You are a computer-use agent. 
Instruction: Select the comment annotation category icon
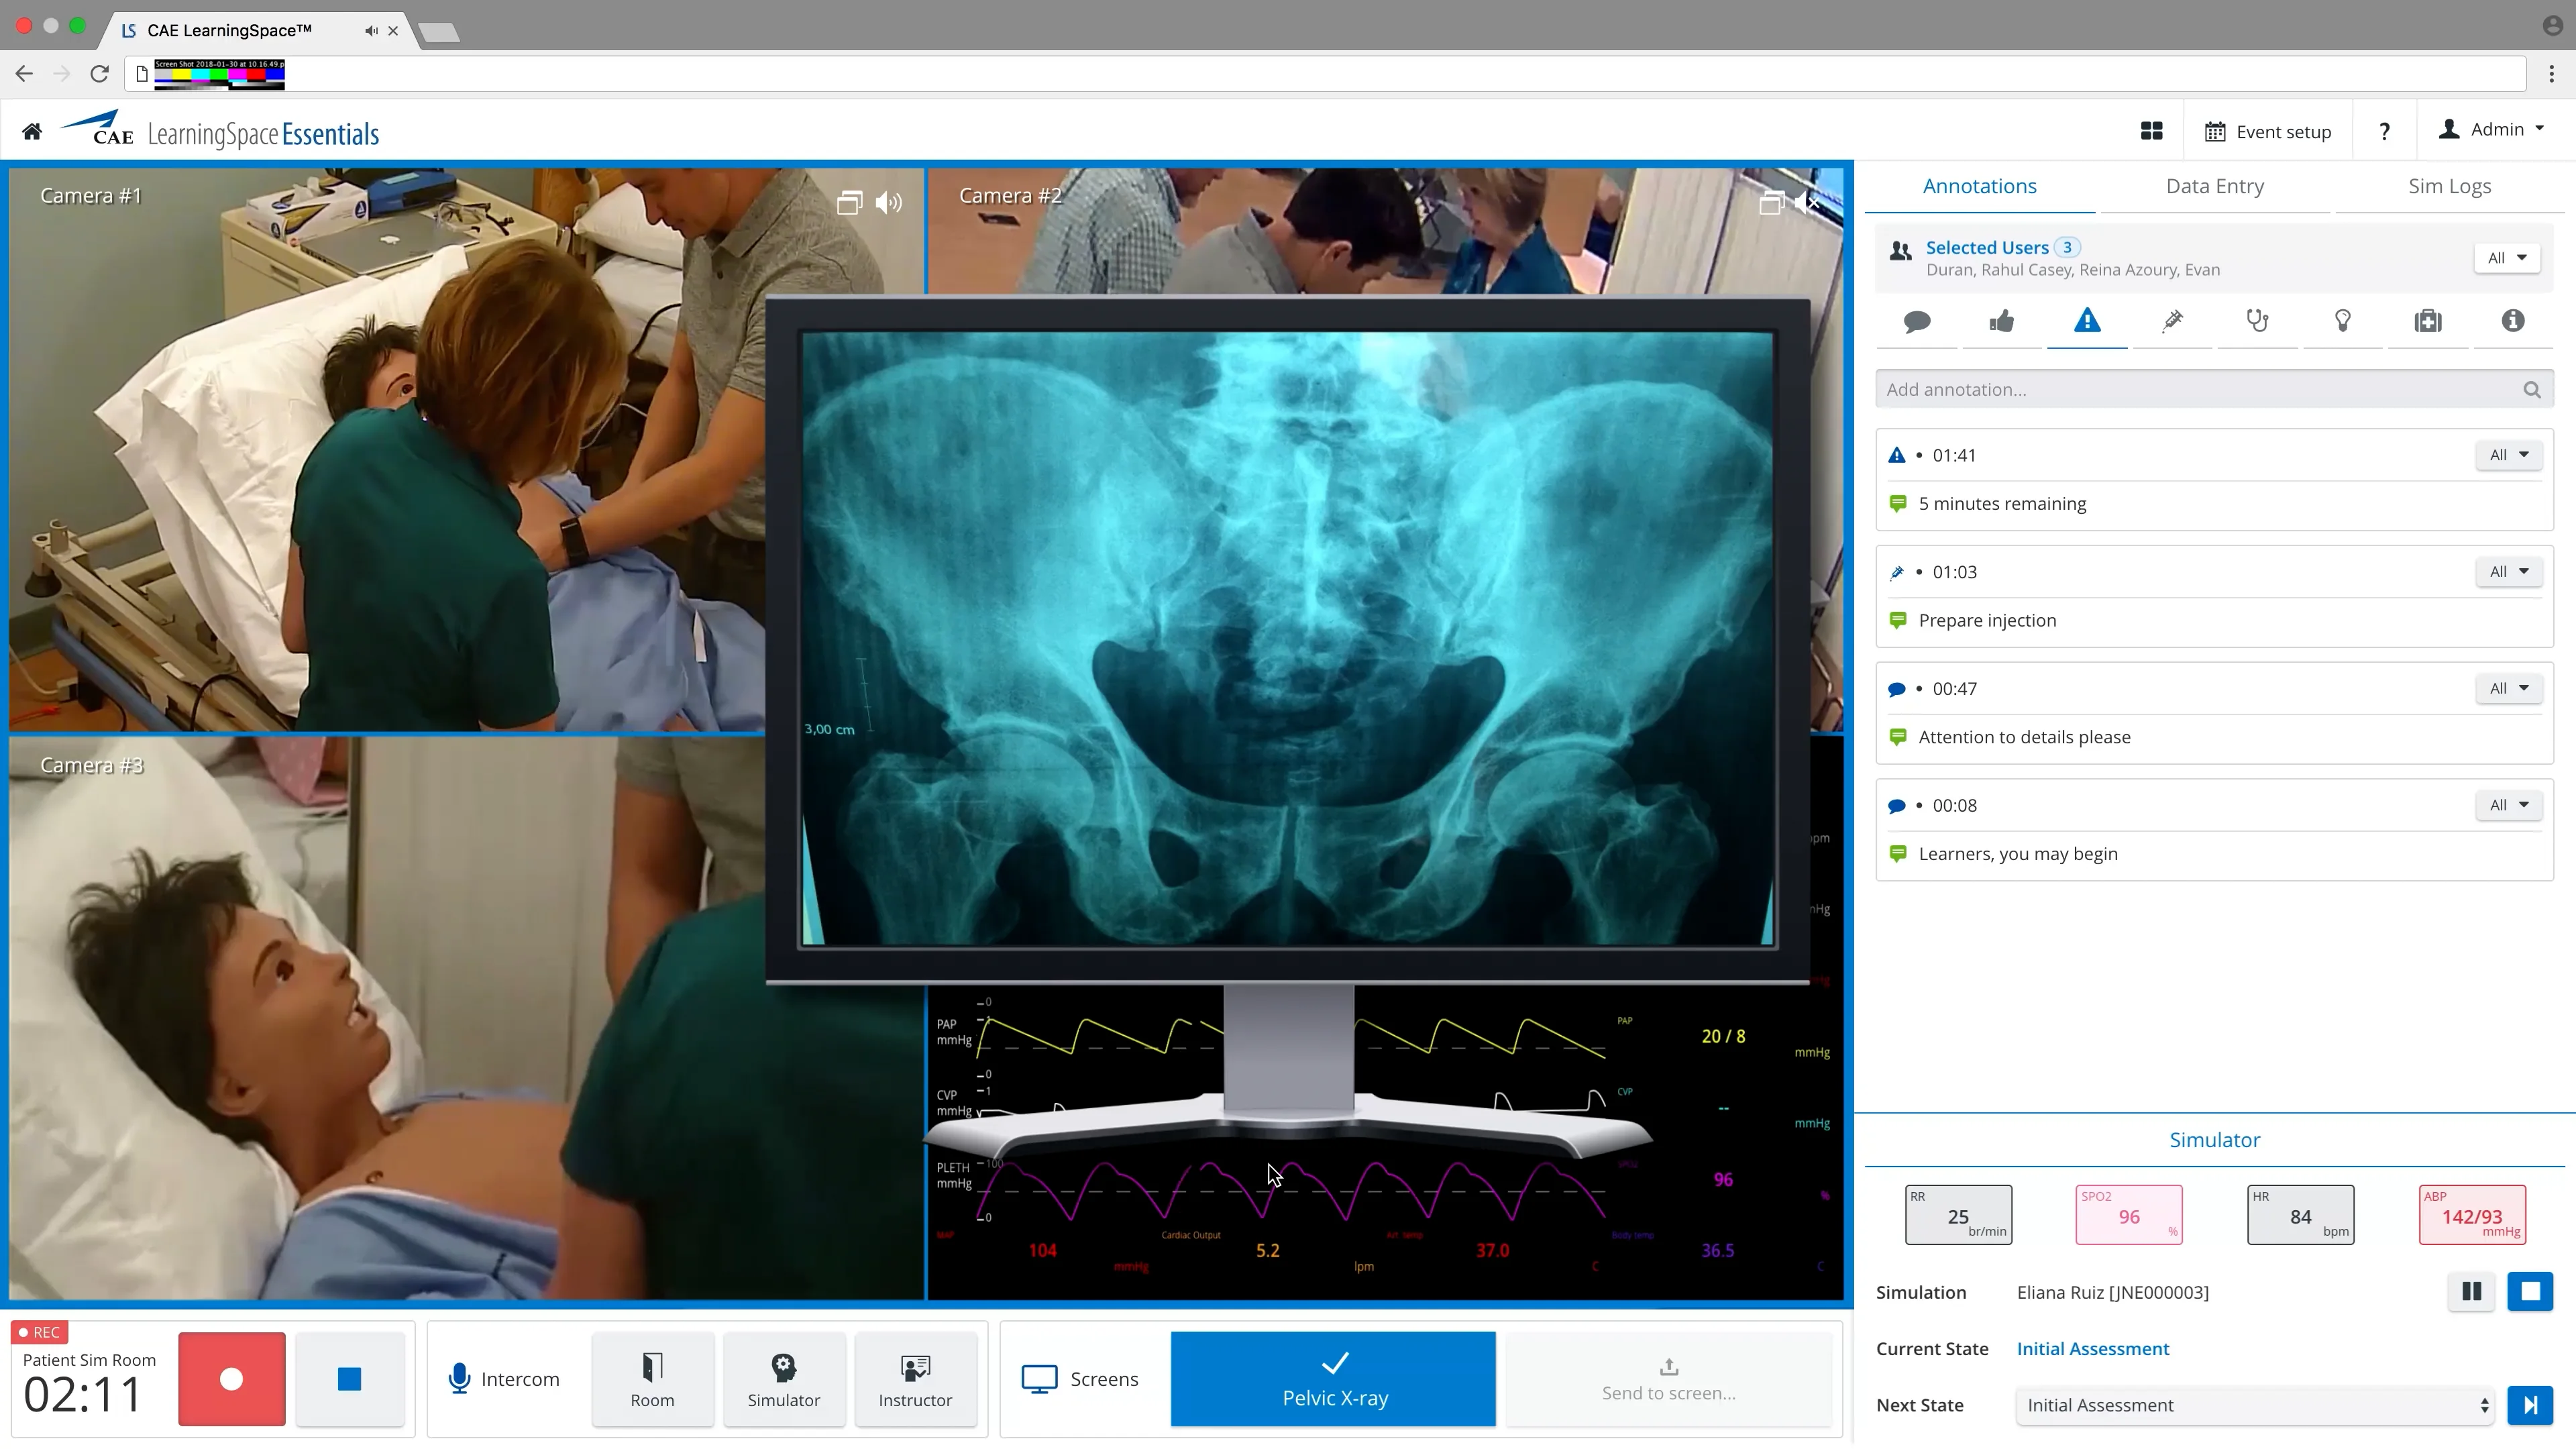pos(1916,321)
